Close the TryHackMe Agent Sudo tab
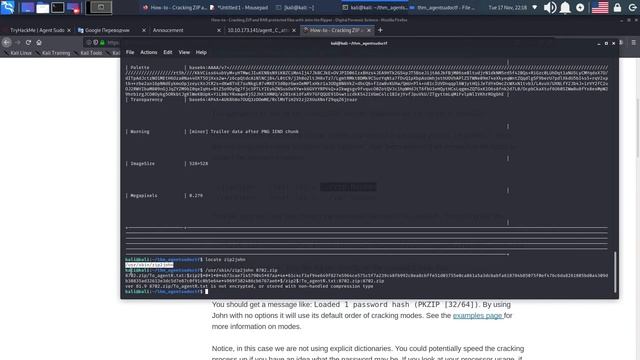This screenshot has width=640, height=360. coord(69,30)
